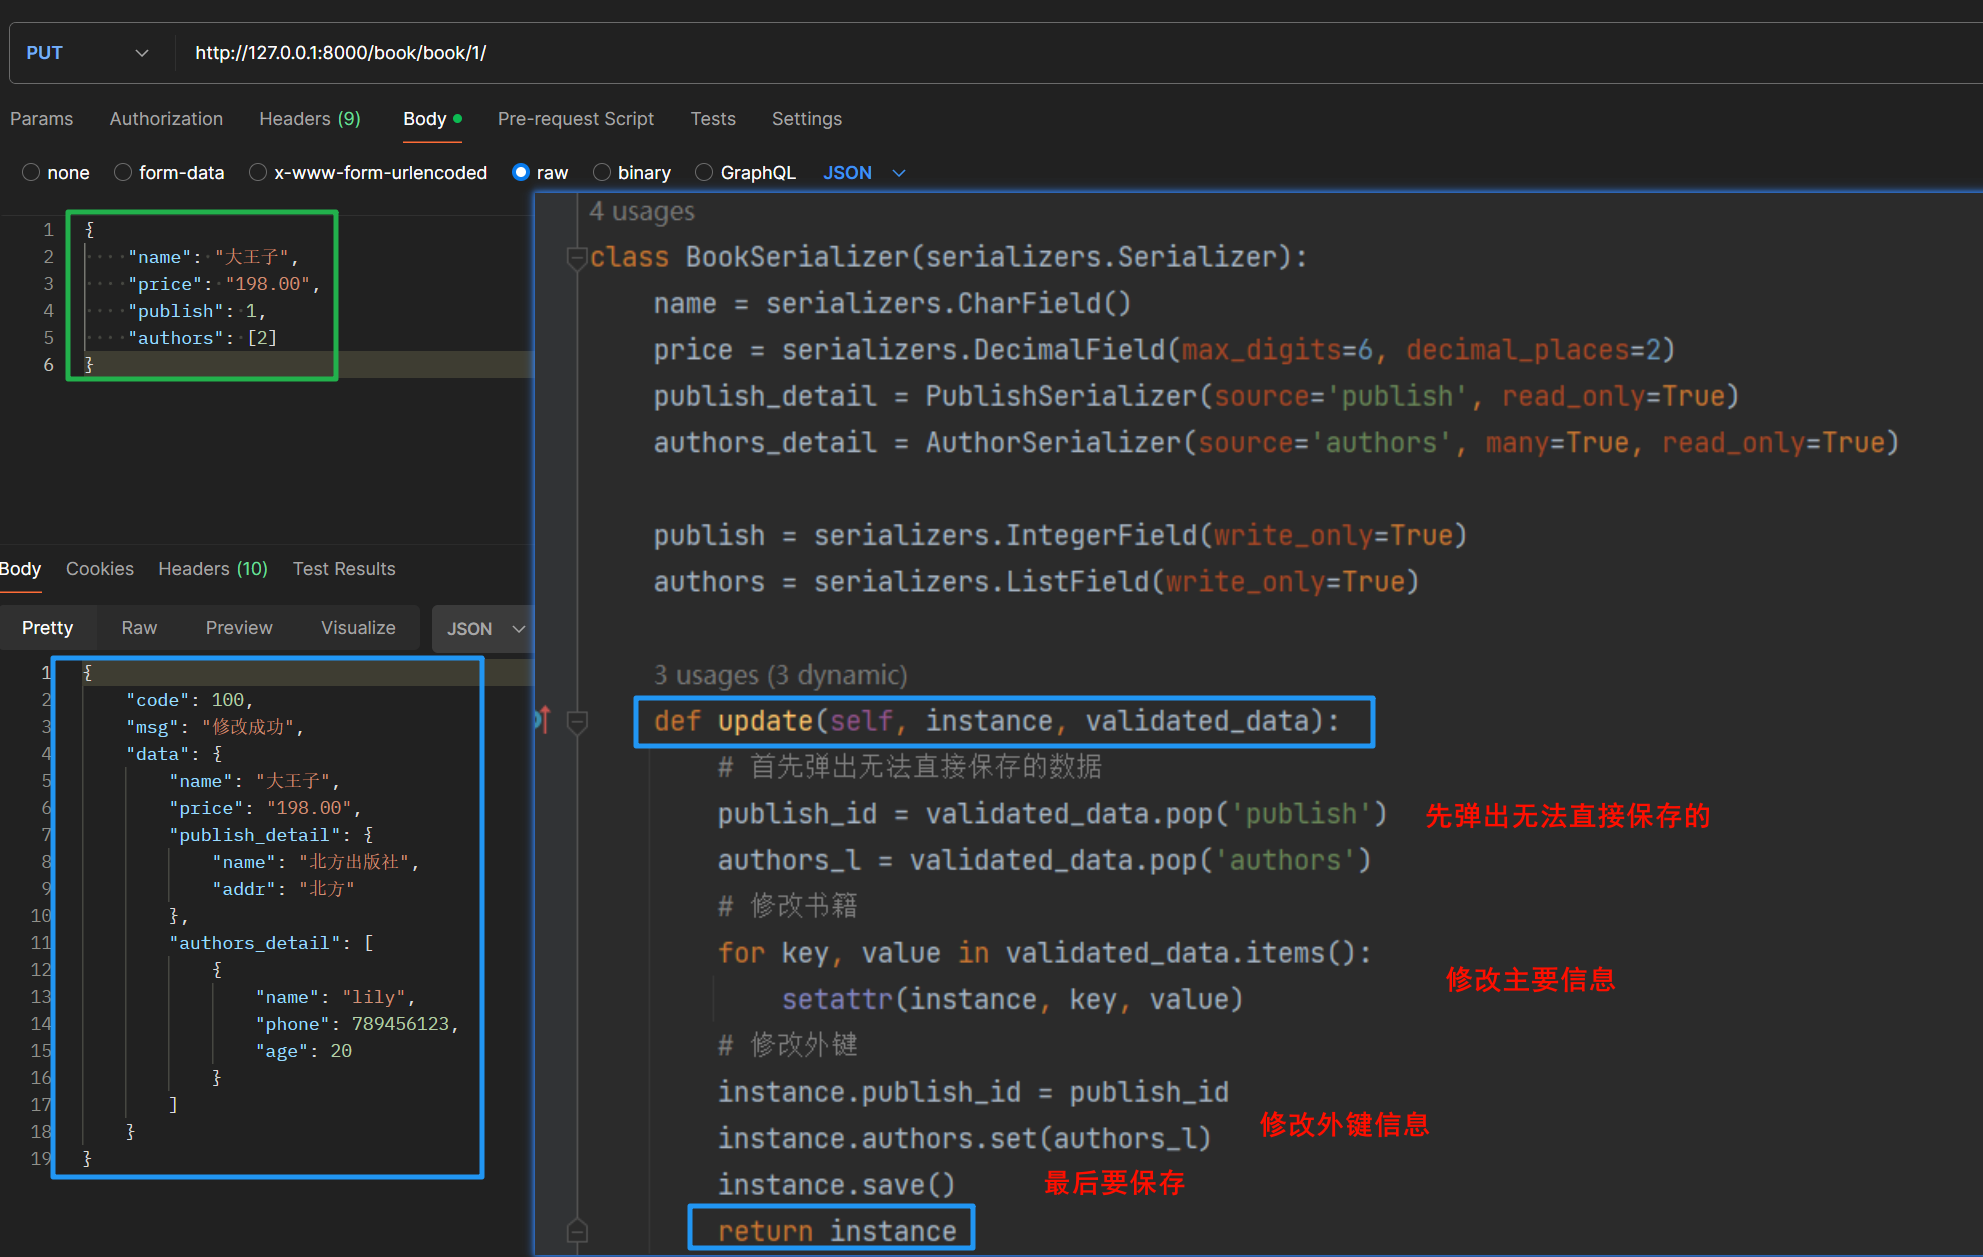1983x1257 pixels.
Task: Open response Headers (10) tab
Action: tap(213, 569)
